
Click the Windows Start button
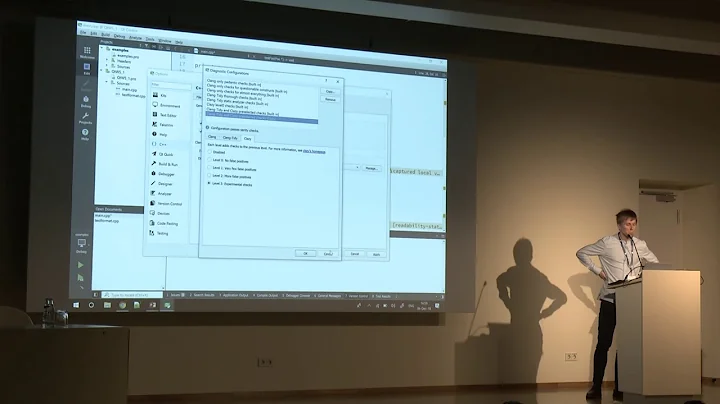coord(76,305)
